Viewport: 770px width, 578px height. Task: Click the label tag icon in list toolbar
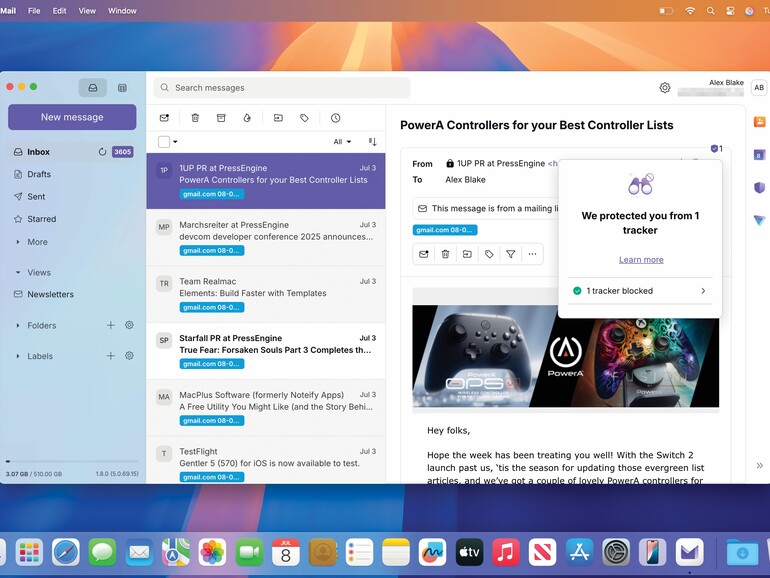[304, 118]
